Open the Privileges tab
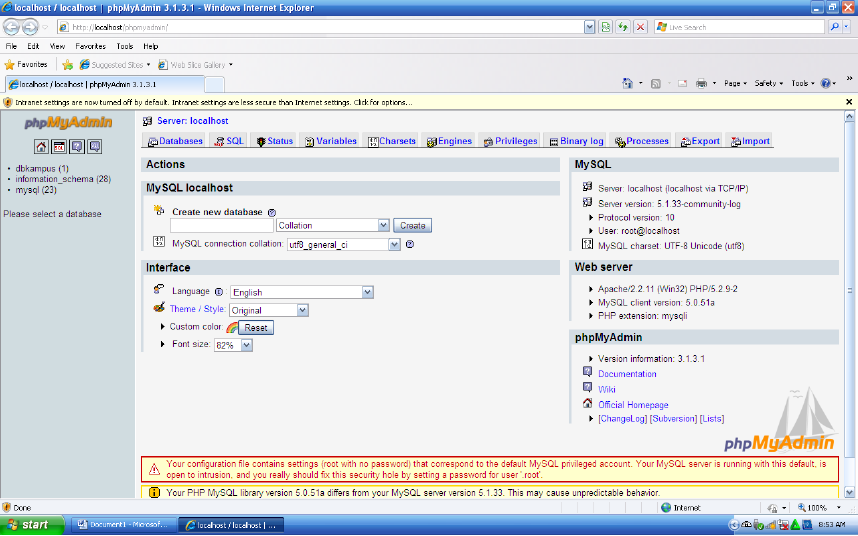858x536 pixels. point(511,141)
